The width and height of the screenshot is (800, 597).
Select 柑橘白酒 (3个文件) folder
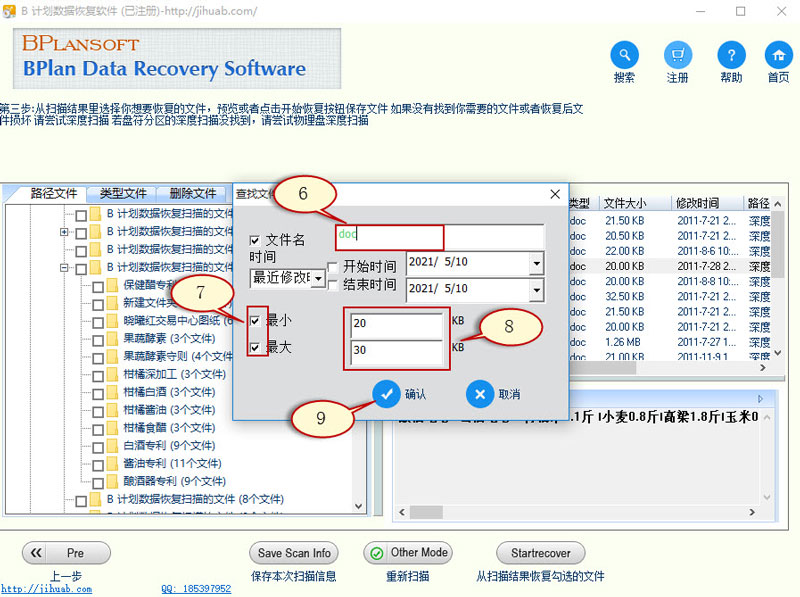[169, 392]
